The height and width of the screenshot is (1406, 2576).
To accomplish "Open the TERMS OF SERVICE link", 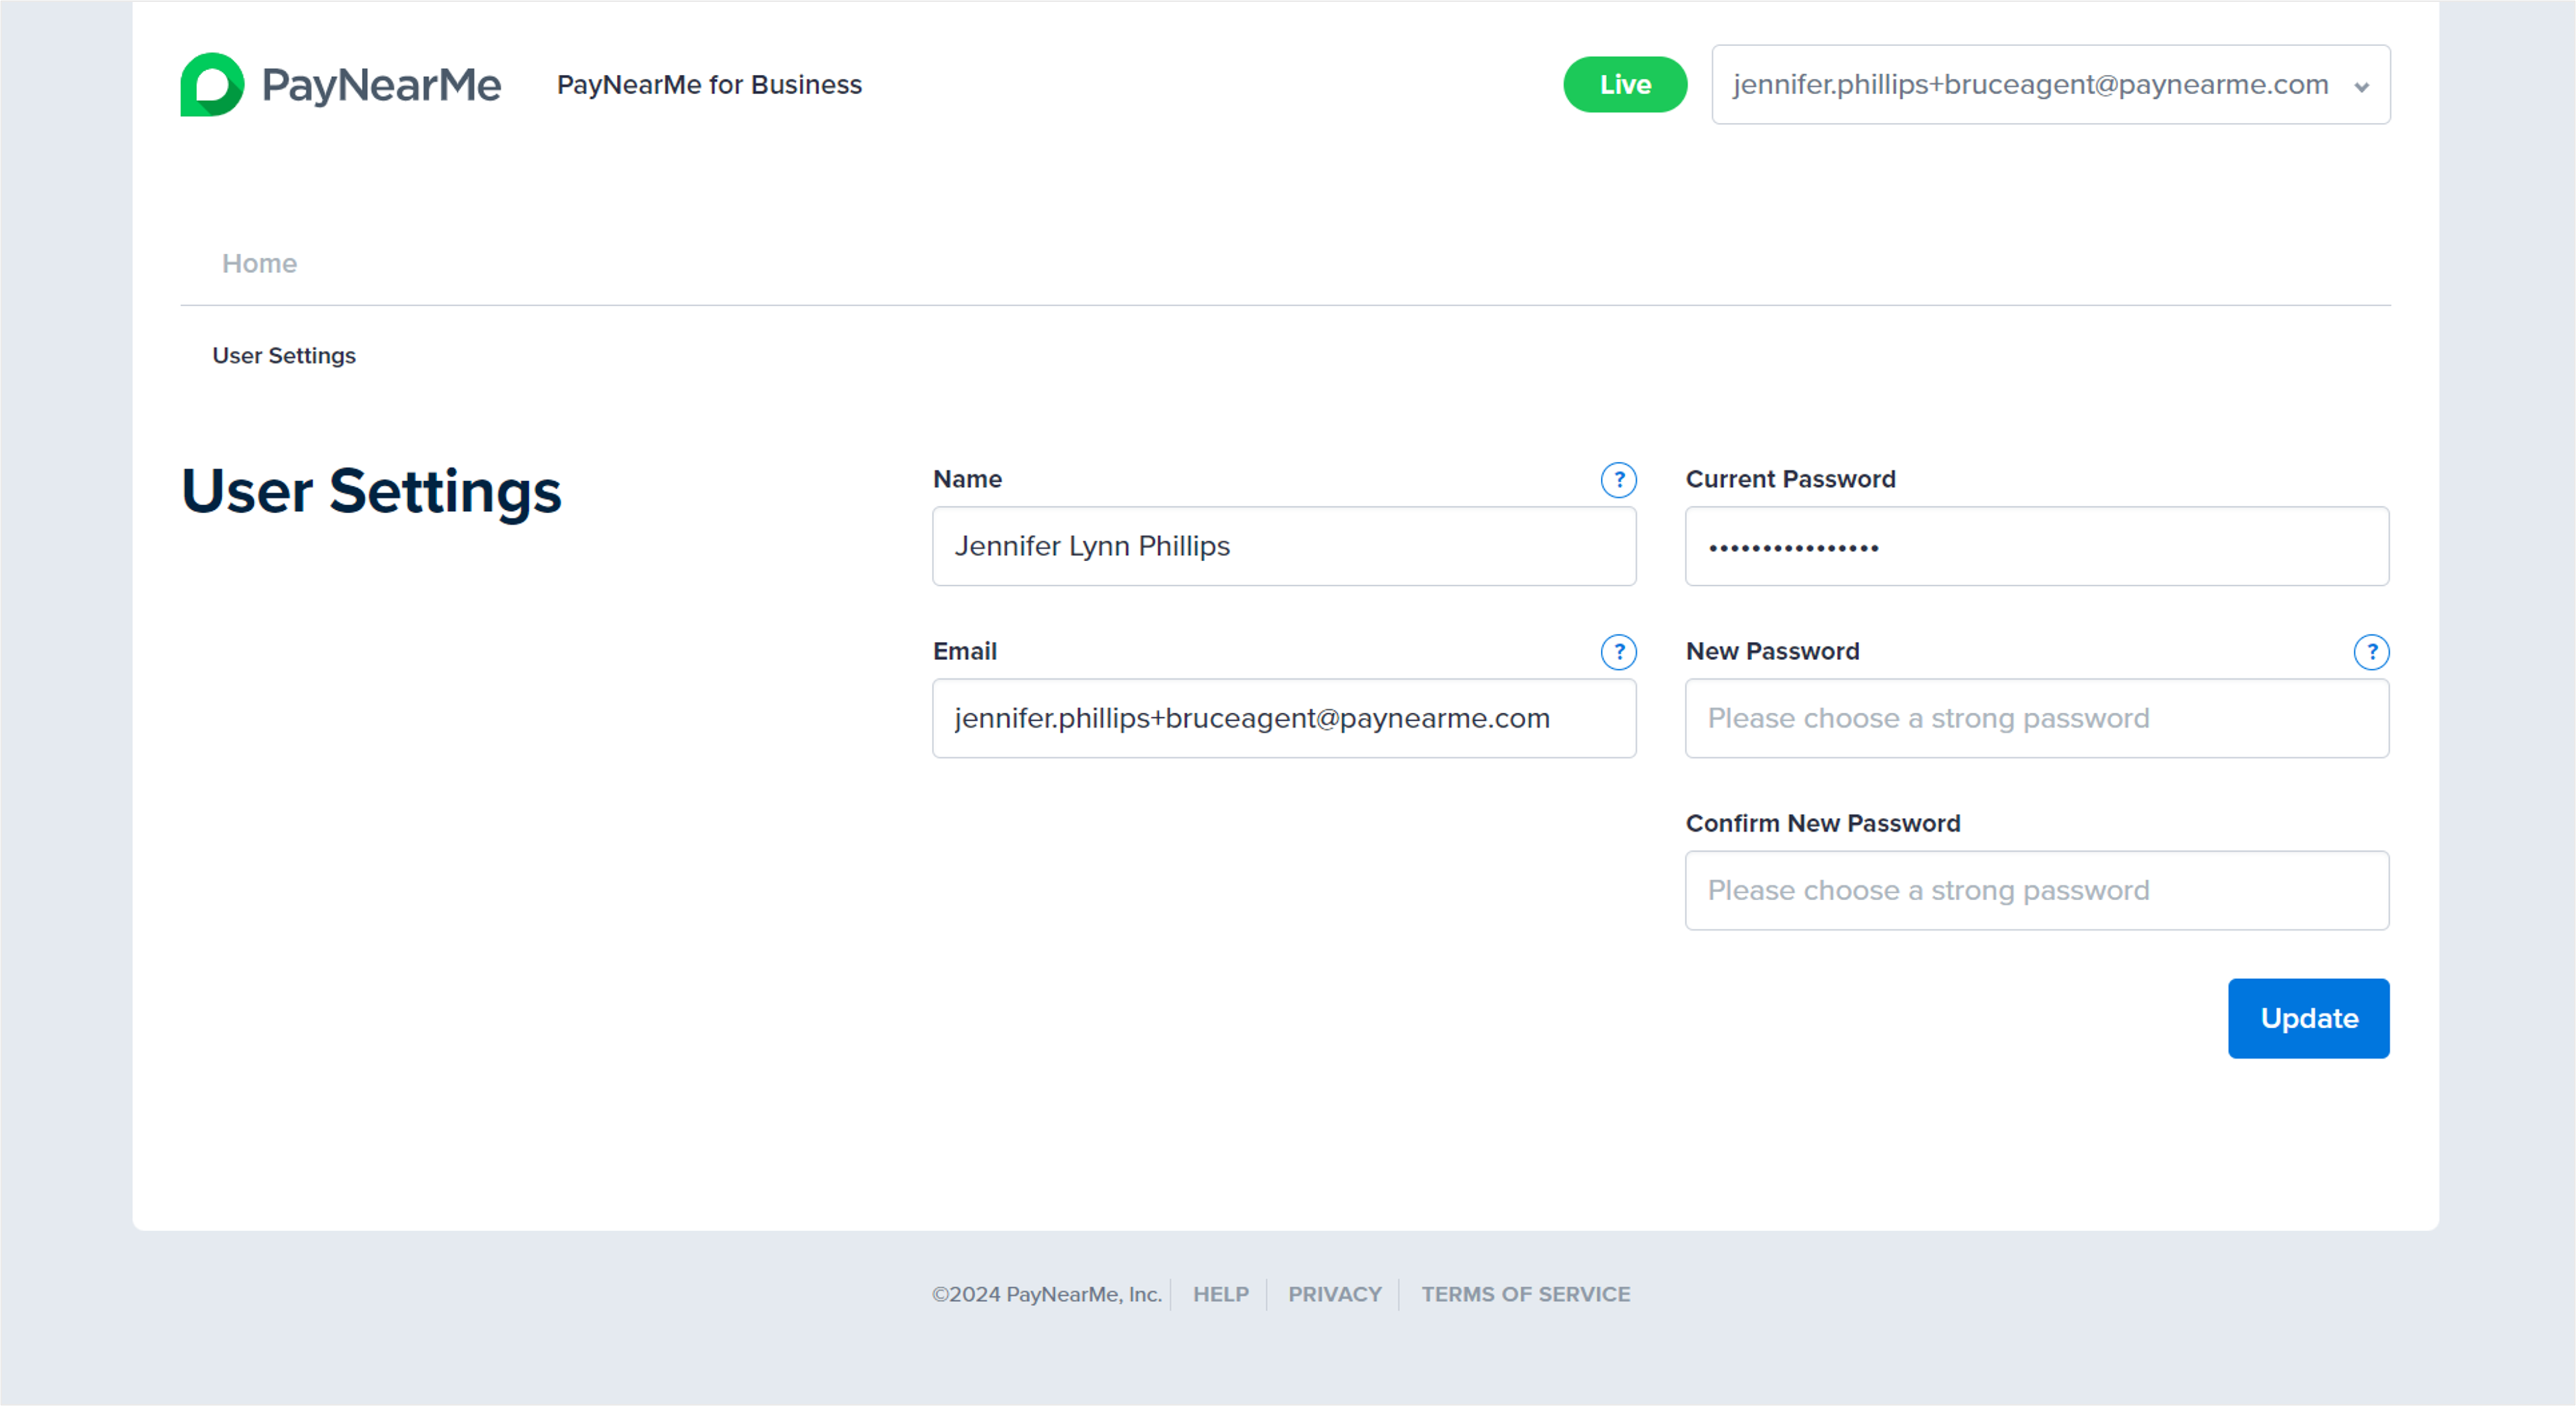I will [x=1525, y=1294].
